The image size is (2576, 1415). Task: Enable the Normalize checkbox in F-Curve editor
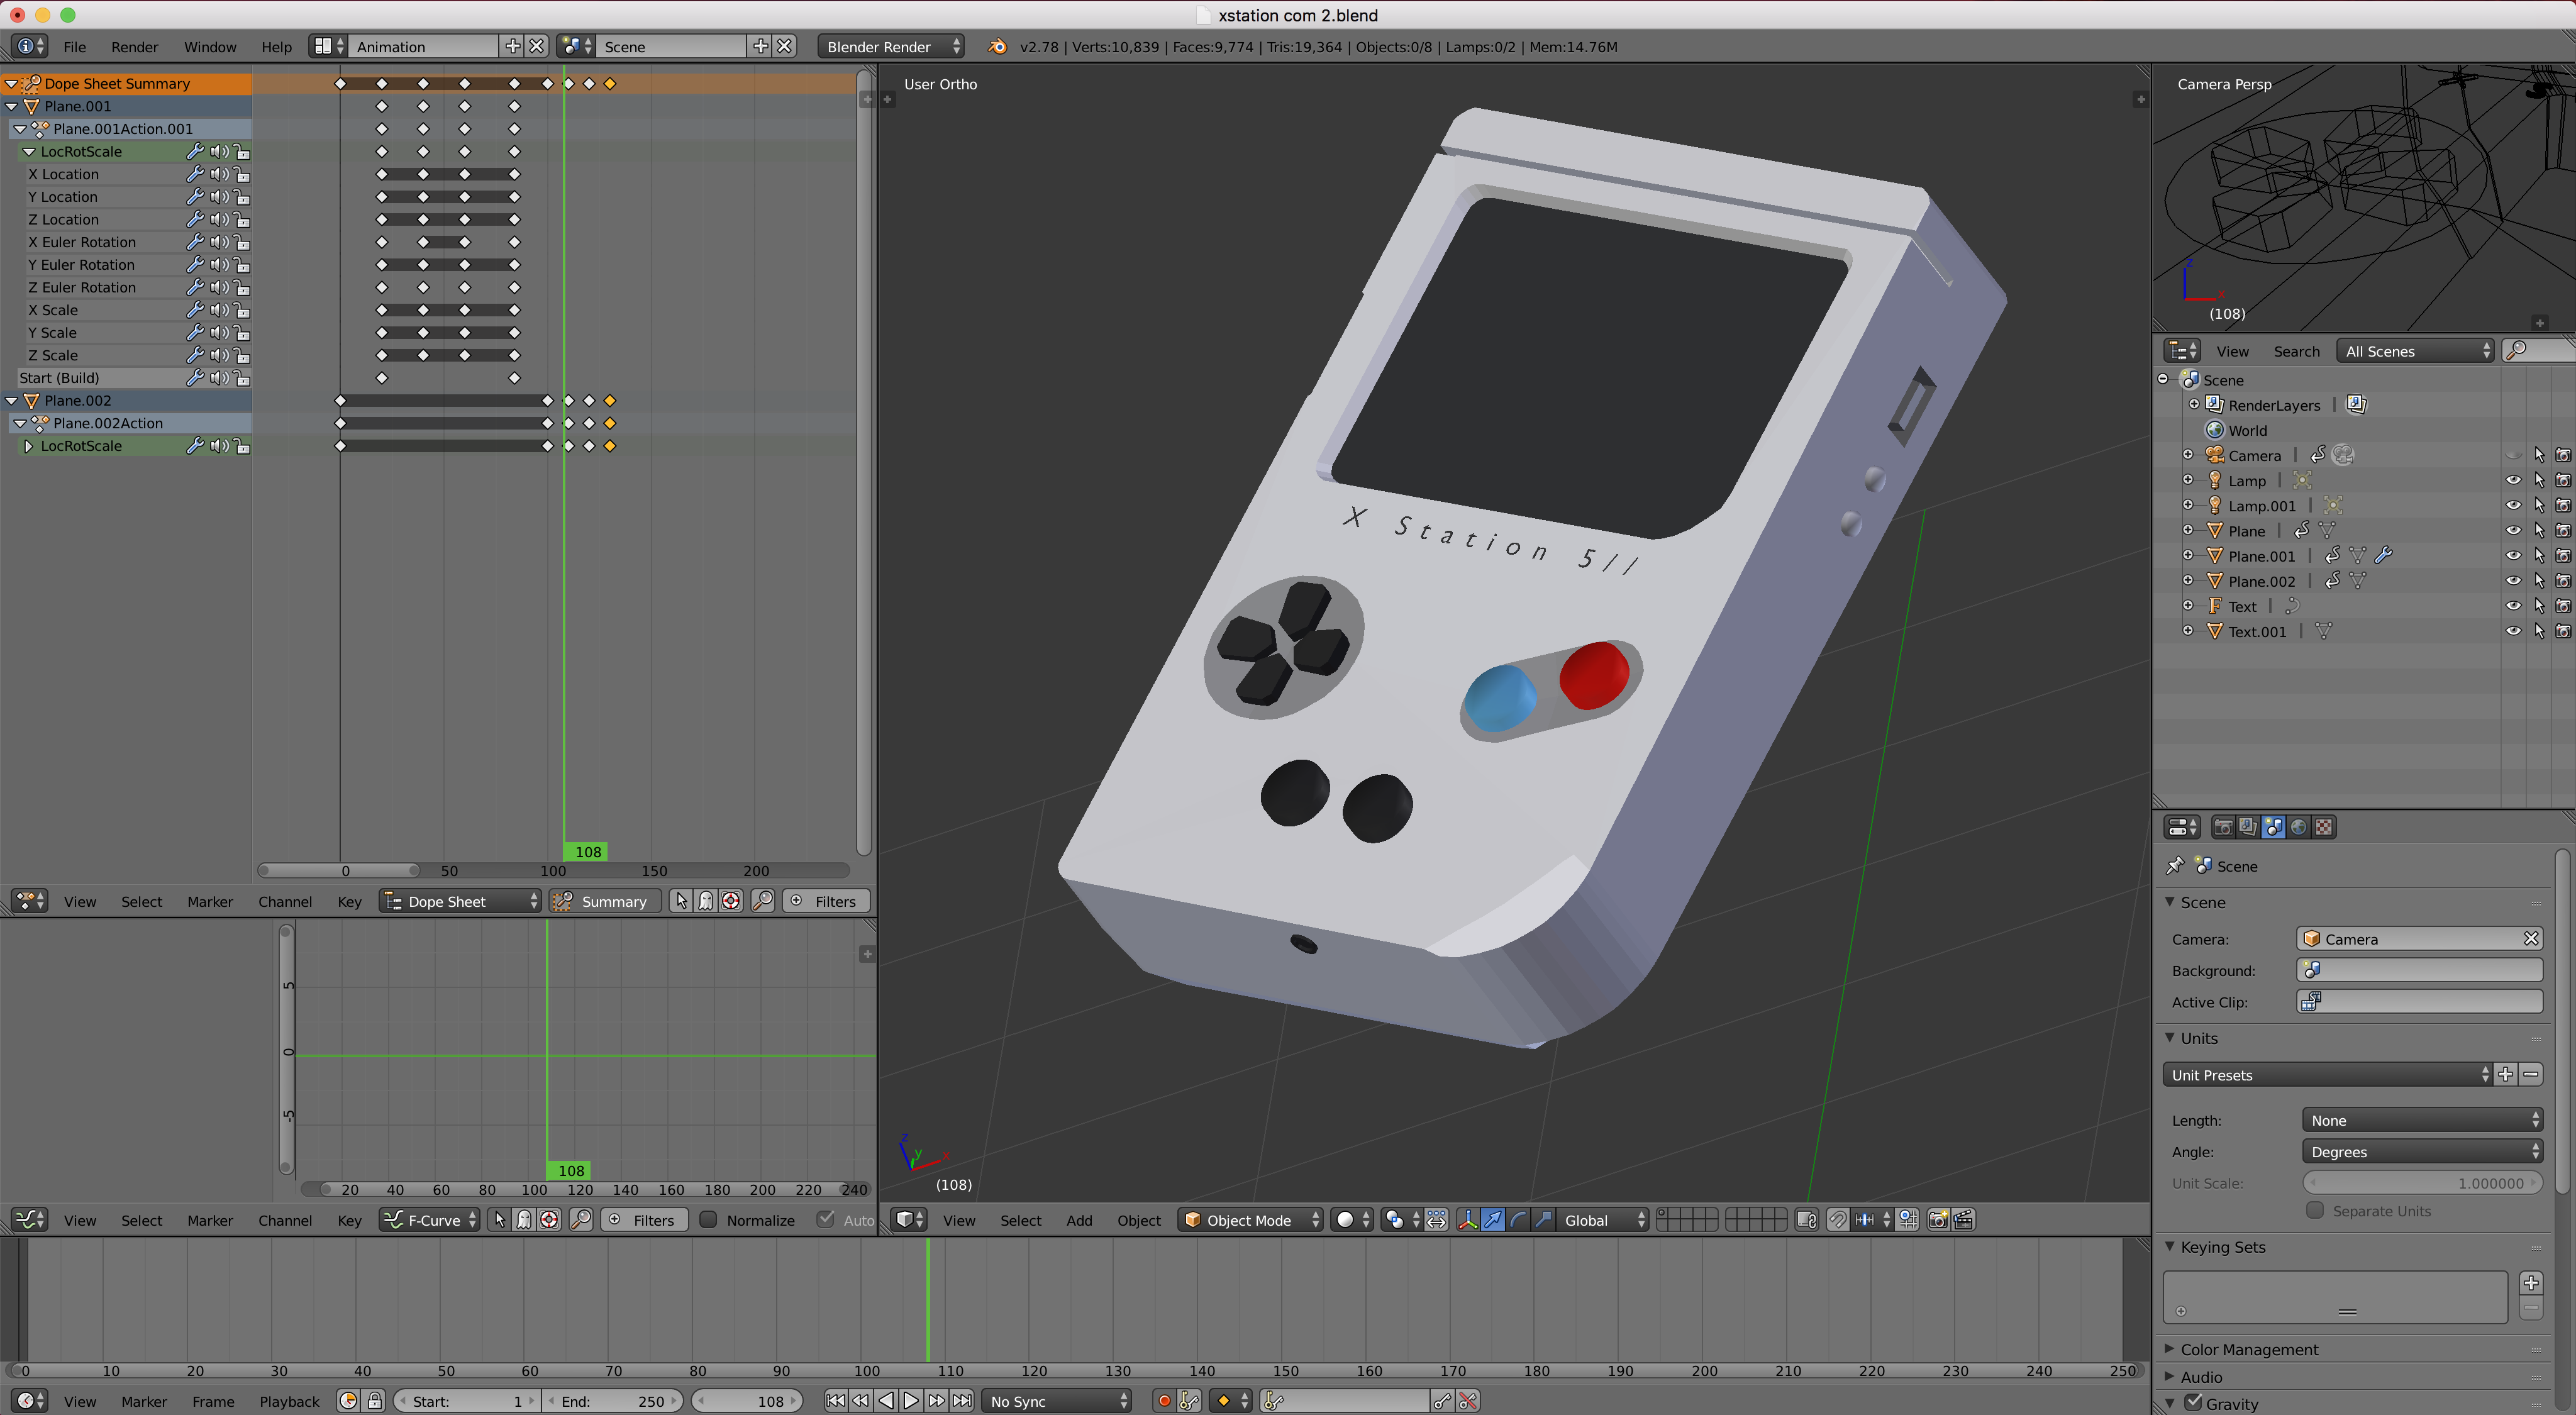point(708,1220)
